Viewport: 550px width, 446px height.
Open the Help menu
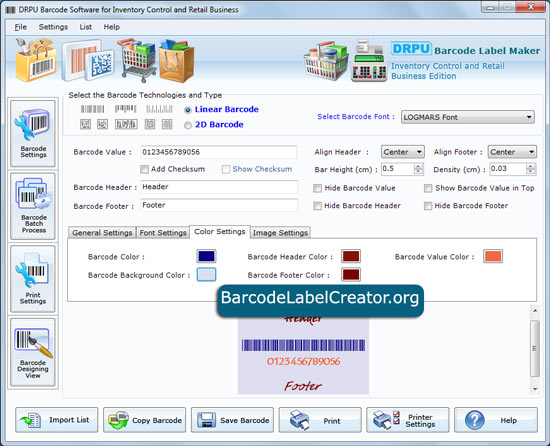click(112, 27)
